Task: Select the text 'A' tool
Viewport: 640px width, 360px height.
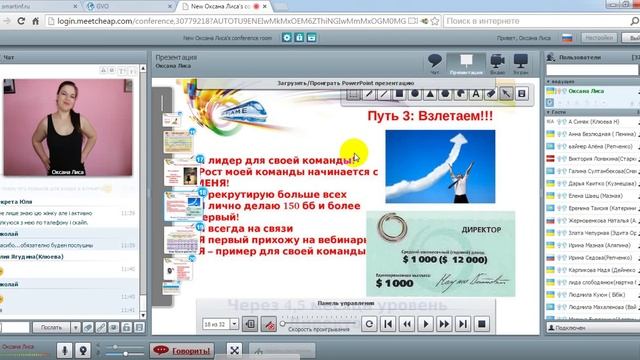Action: click(x=476, y=94)
